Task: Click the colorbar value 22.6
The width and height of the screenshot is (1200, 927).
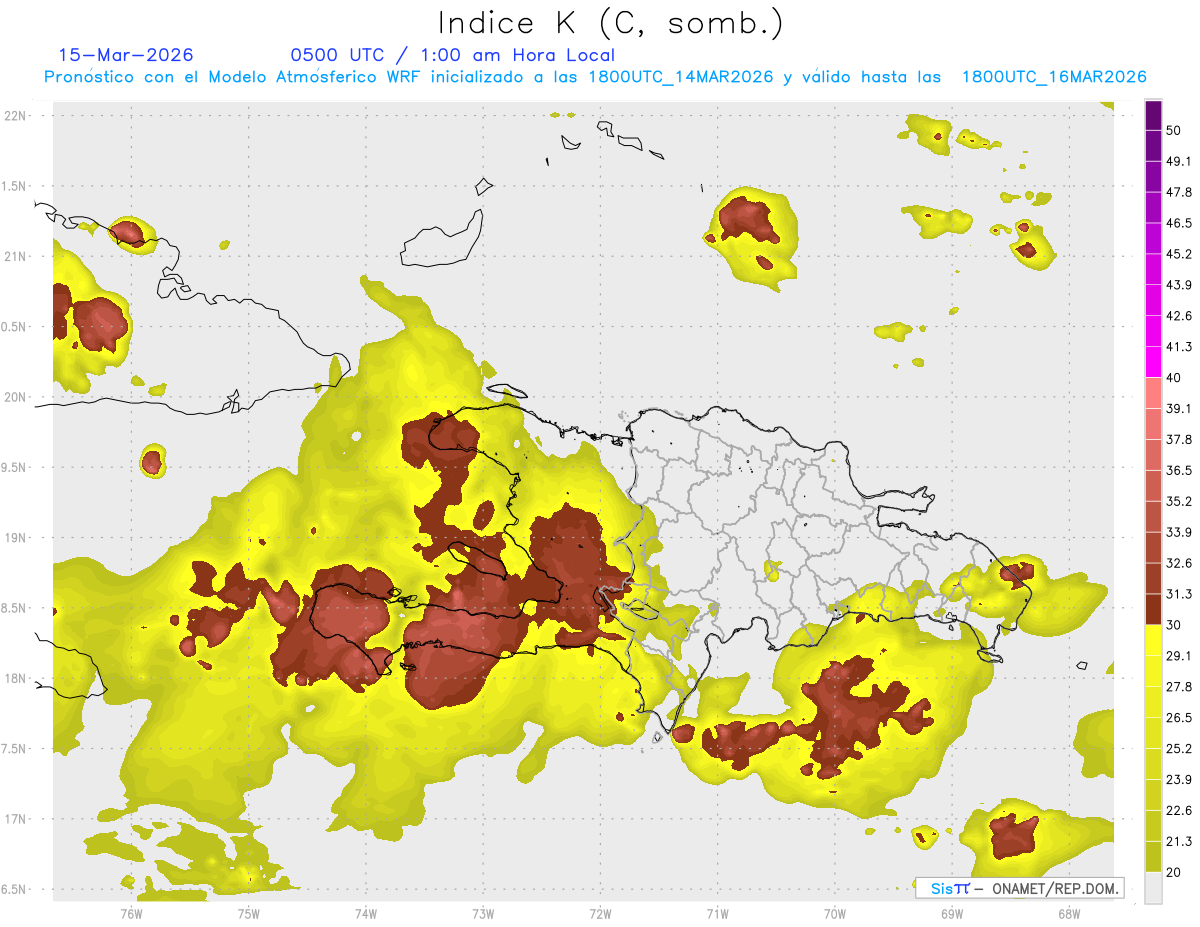Action: point(1179,811)
